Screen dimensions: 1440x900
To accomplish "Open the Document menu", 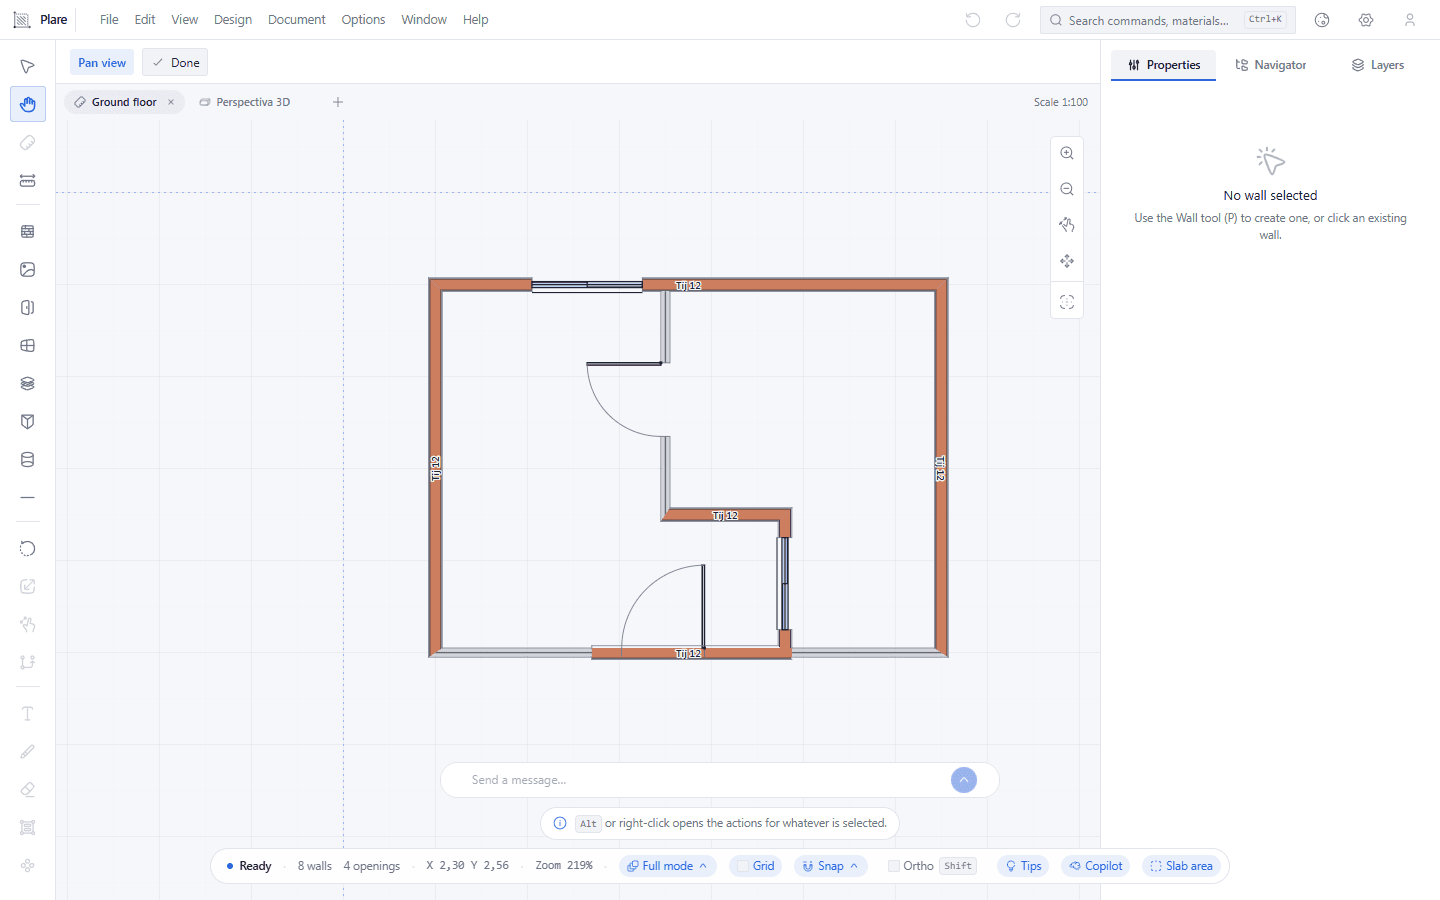I will pyautogui.click(x=297, y=20).
